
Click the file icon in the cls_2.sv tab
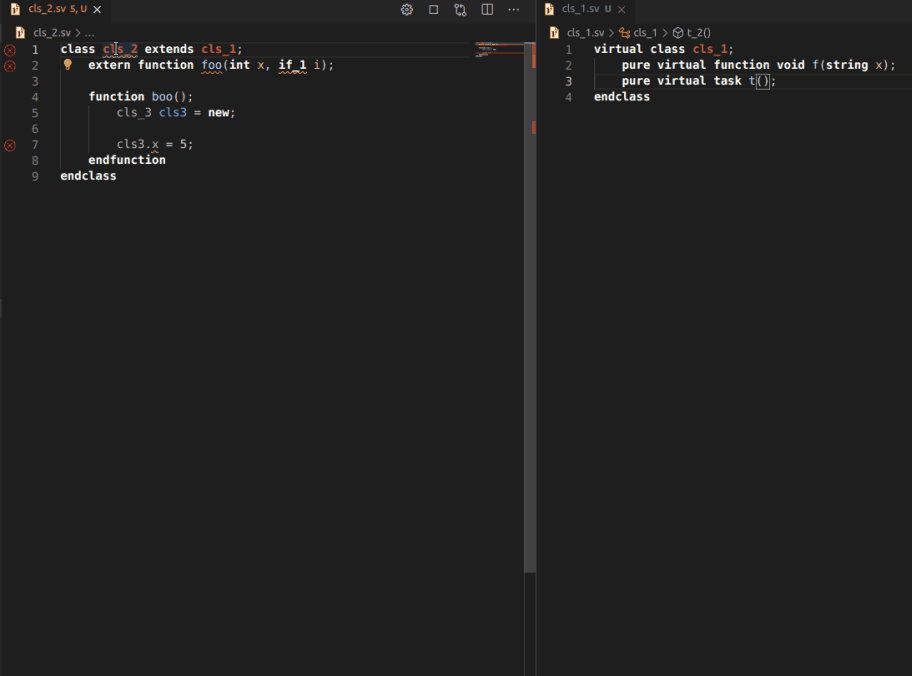coord(18,9)
